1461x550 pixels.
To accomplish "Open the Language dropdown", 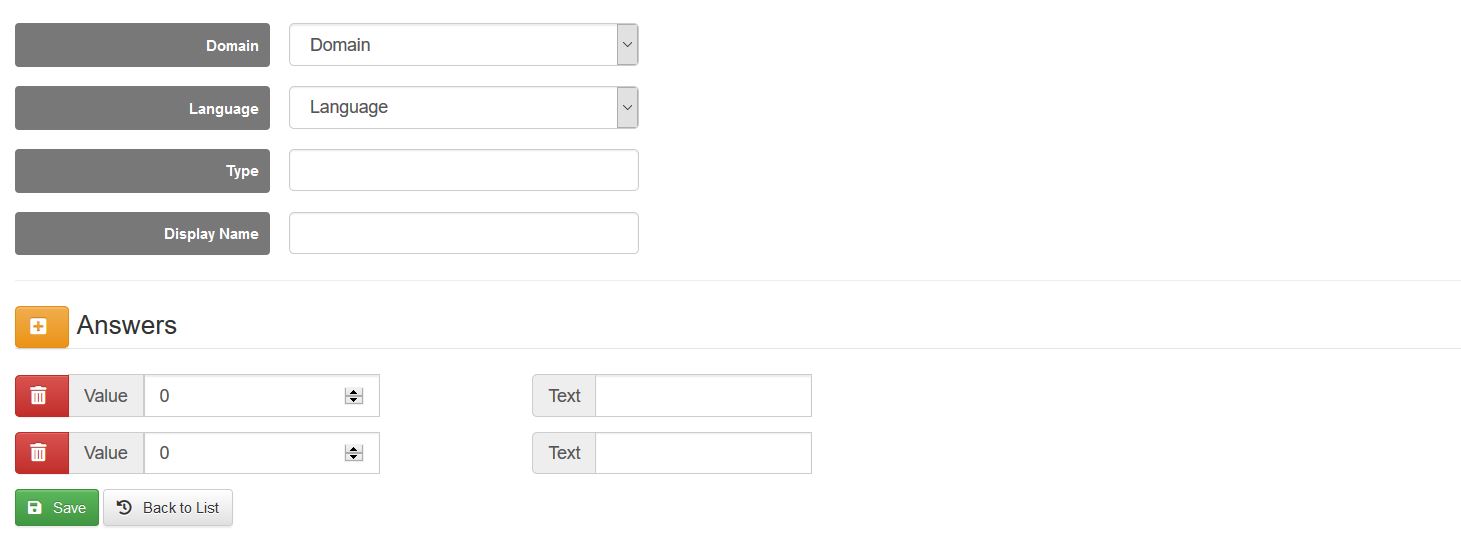I will pyautogui.click(x=463, y=108).
